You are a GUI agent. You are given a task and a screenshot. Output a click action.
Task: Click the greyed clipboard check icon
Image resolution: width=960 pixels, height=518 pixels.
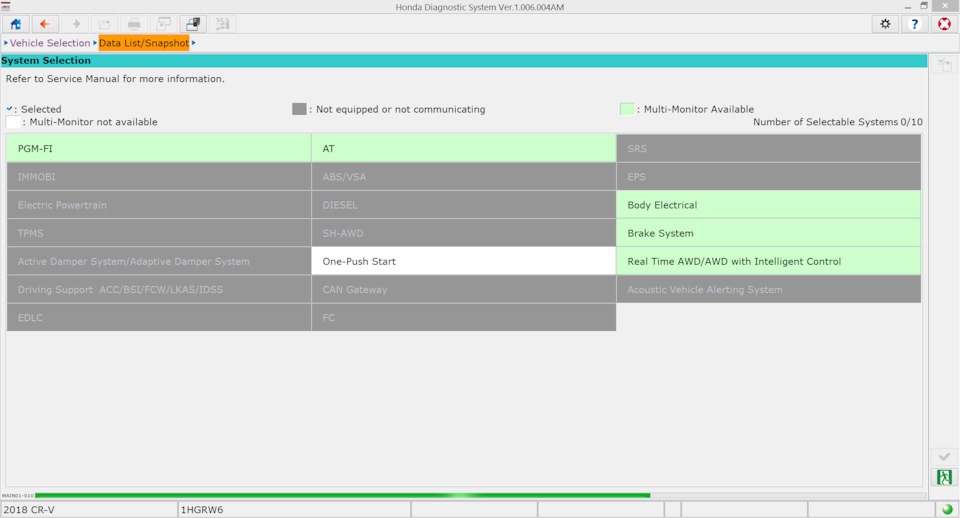coord(944,64)
